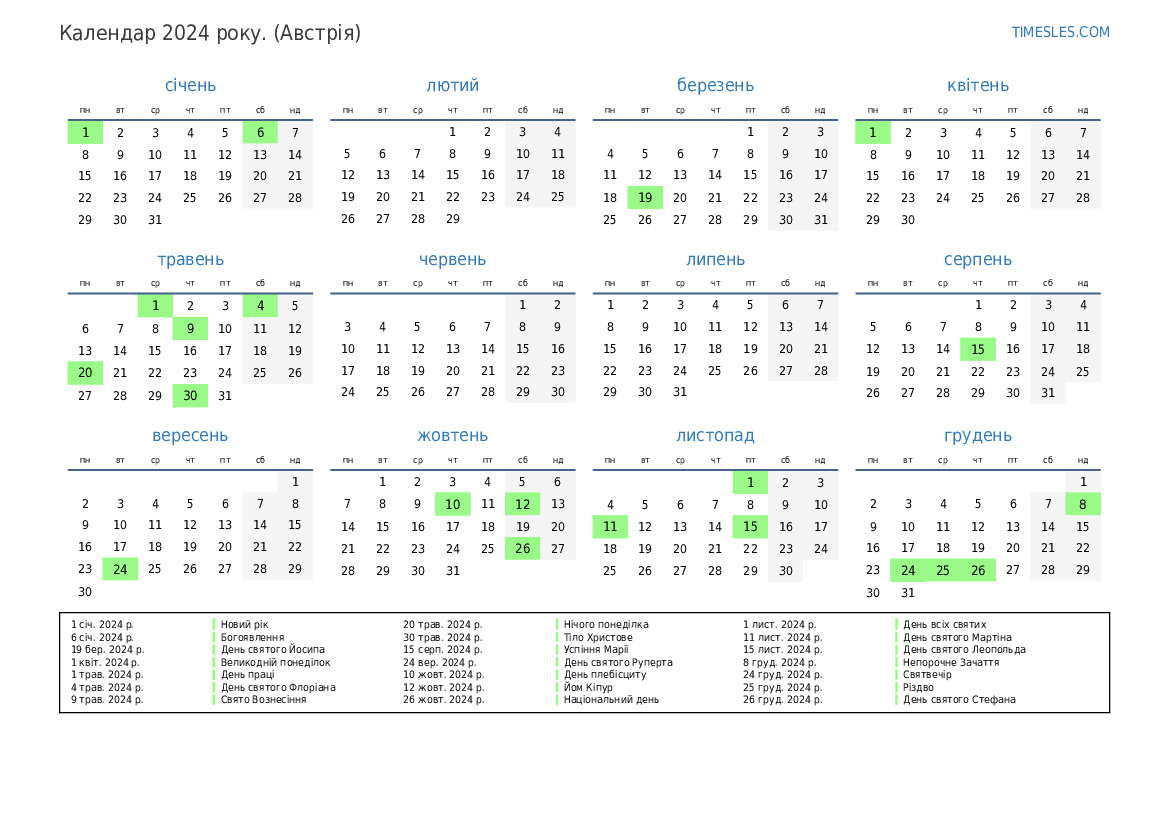The image size is (1169, 827).
Task: Click 'День святого Стефана' legend entry
Action: coord(959,700)
